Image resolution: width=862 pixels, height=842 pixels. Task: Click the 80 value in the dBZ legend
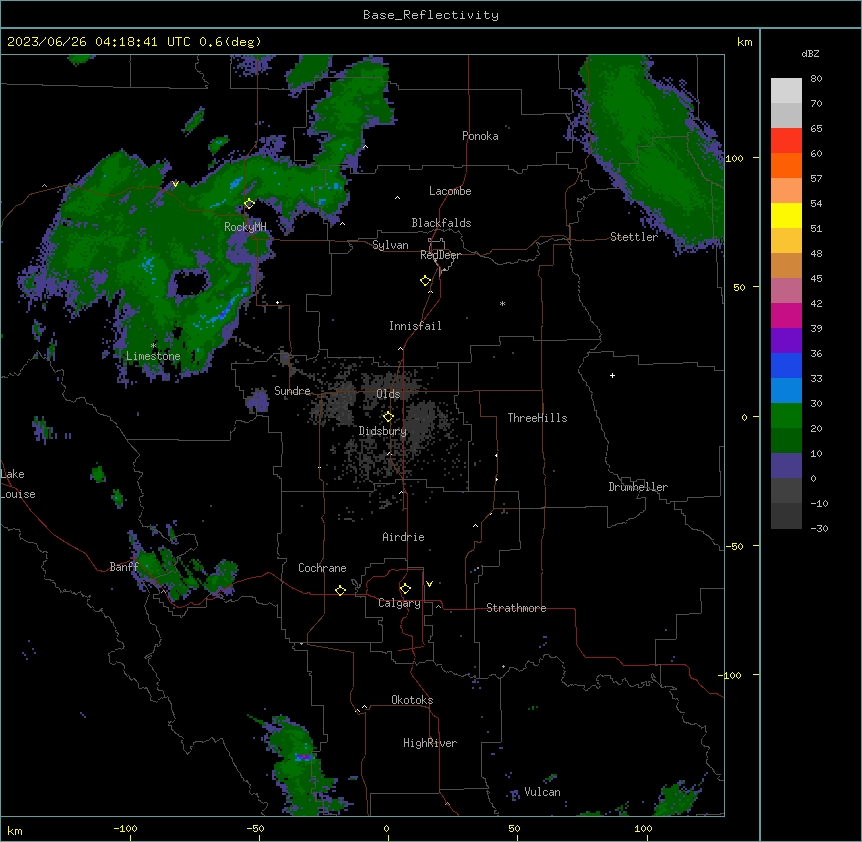[x=816, y=79]
